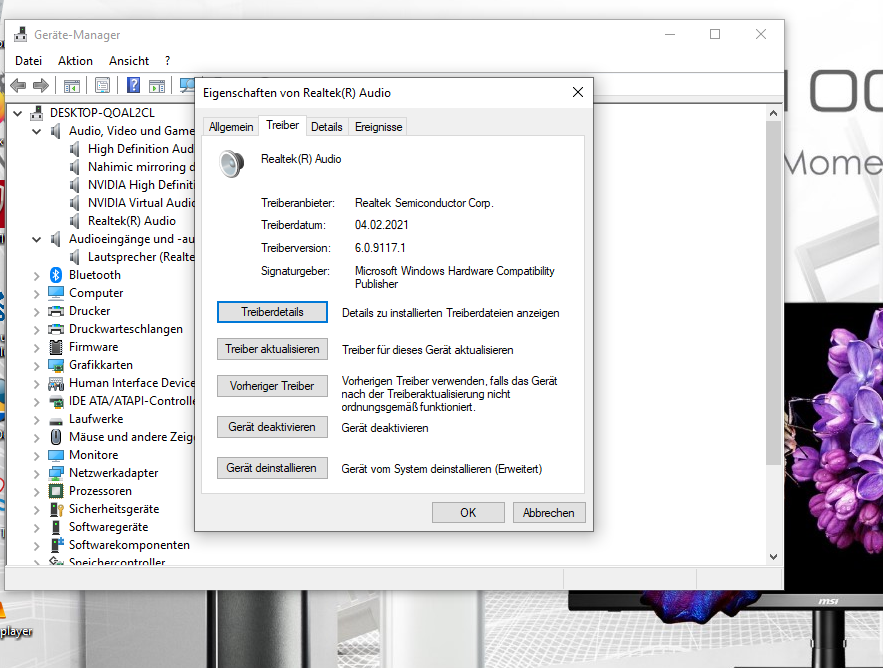Open the Datei menu
883x668 pixels.
(28, 61)
